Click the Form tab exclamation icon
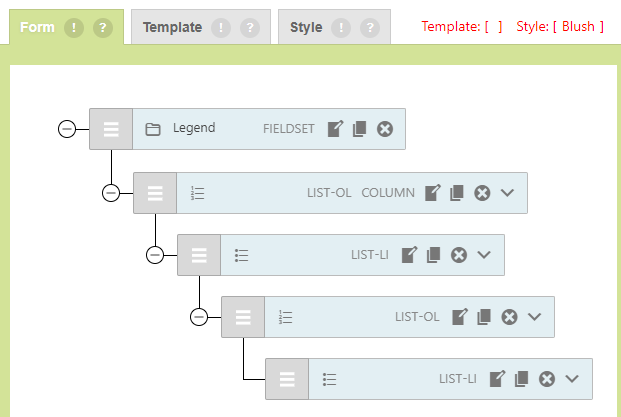This screenshot has height=417, width=621. [x=74, y=28]
